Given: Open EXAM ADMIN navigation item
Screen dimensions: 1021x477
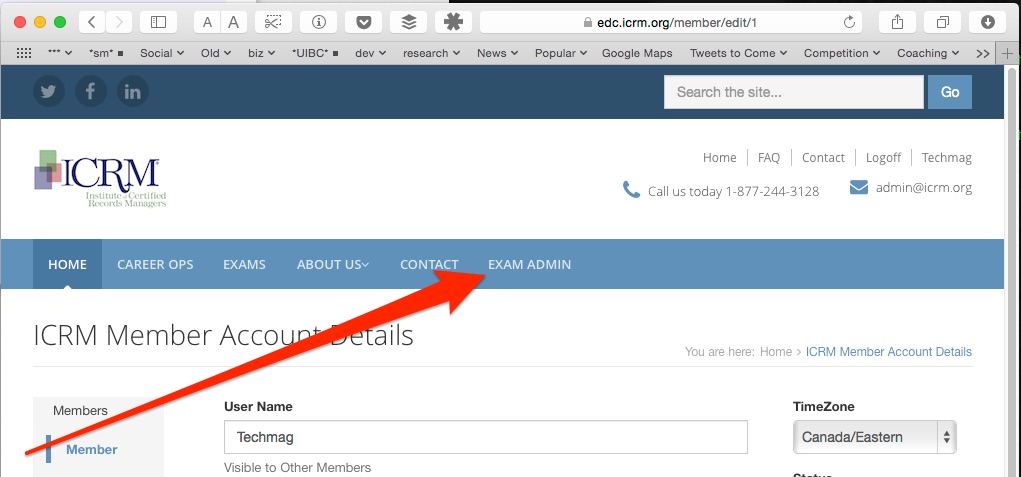Looking at the screenshot, I should coord(529,264).
